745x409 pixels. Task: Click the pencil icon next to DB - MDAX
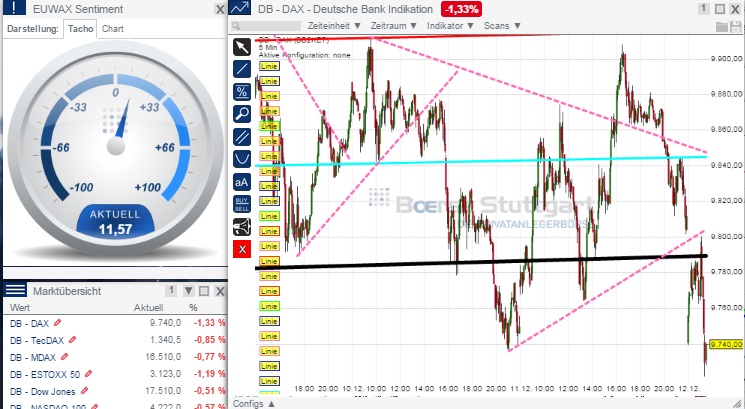pyautogui.click(x=64, y=357)
